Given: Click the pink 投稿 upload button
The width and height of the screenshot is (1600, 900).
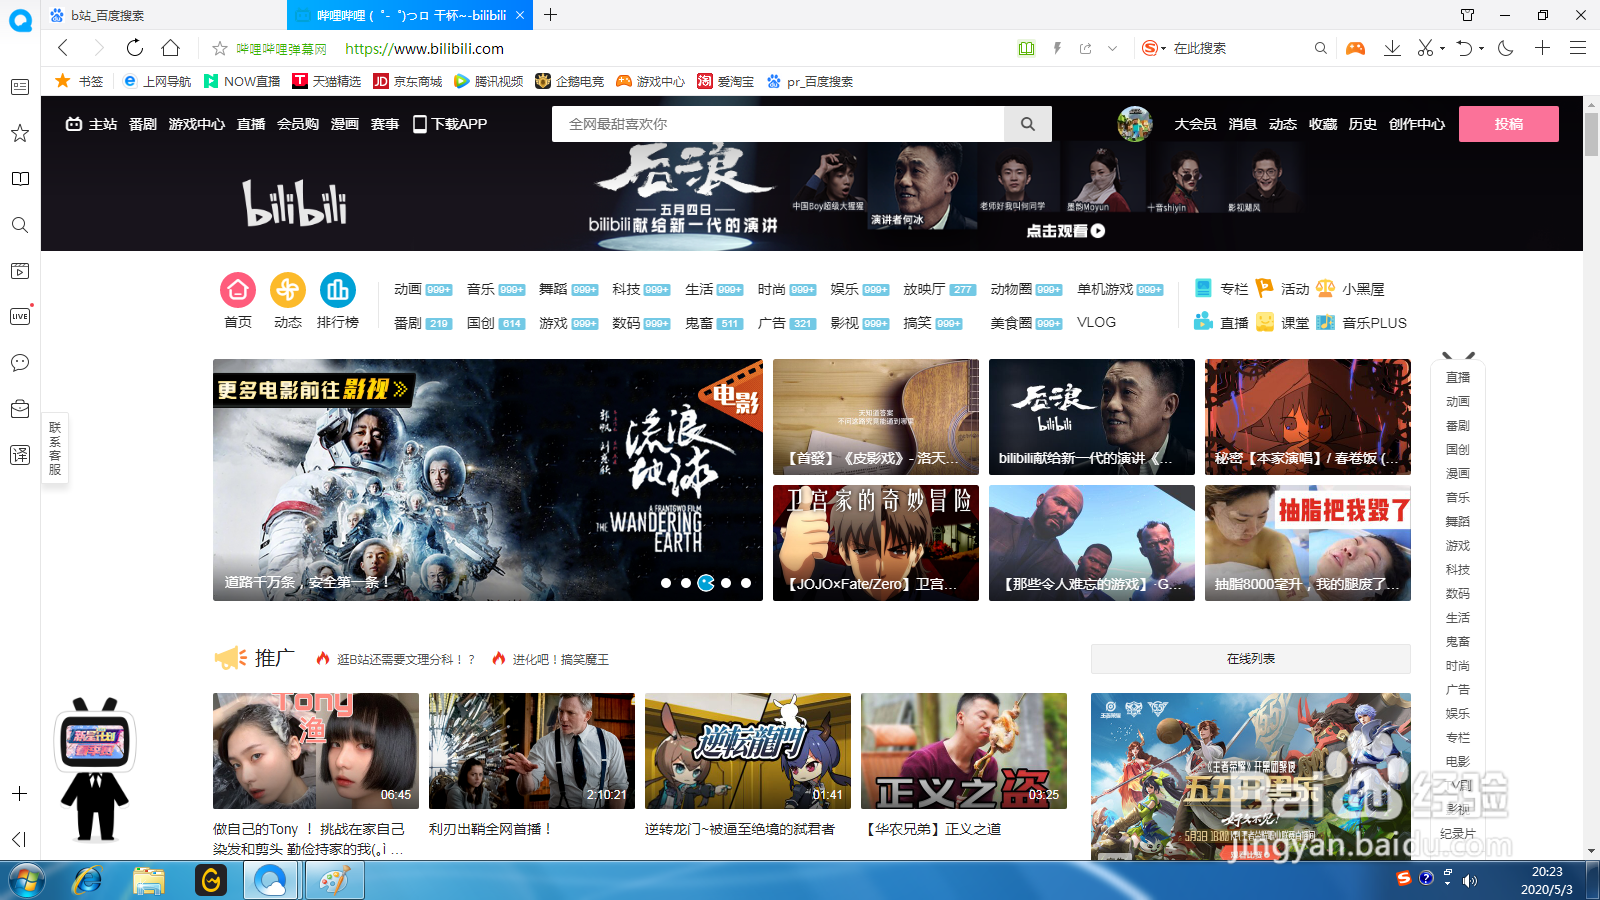Looking at the screenshot, I should click(1509, 124).
